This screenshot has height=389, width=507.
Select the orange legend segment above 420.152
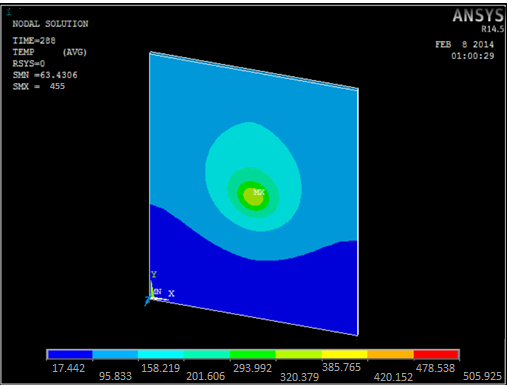tap(391, 354)
